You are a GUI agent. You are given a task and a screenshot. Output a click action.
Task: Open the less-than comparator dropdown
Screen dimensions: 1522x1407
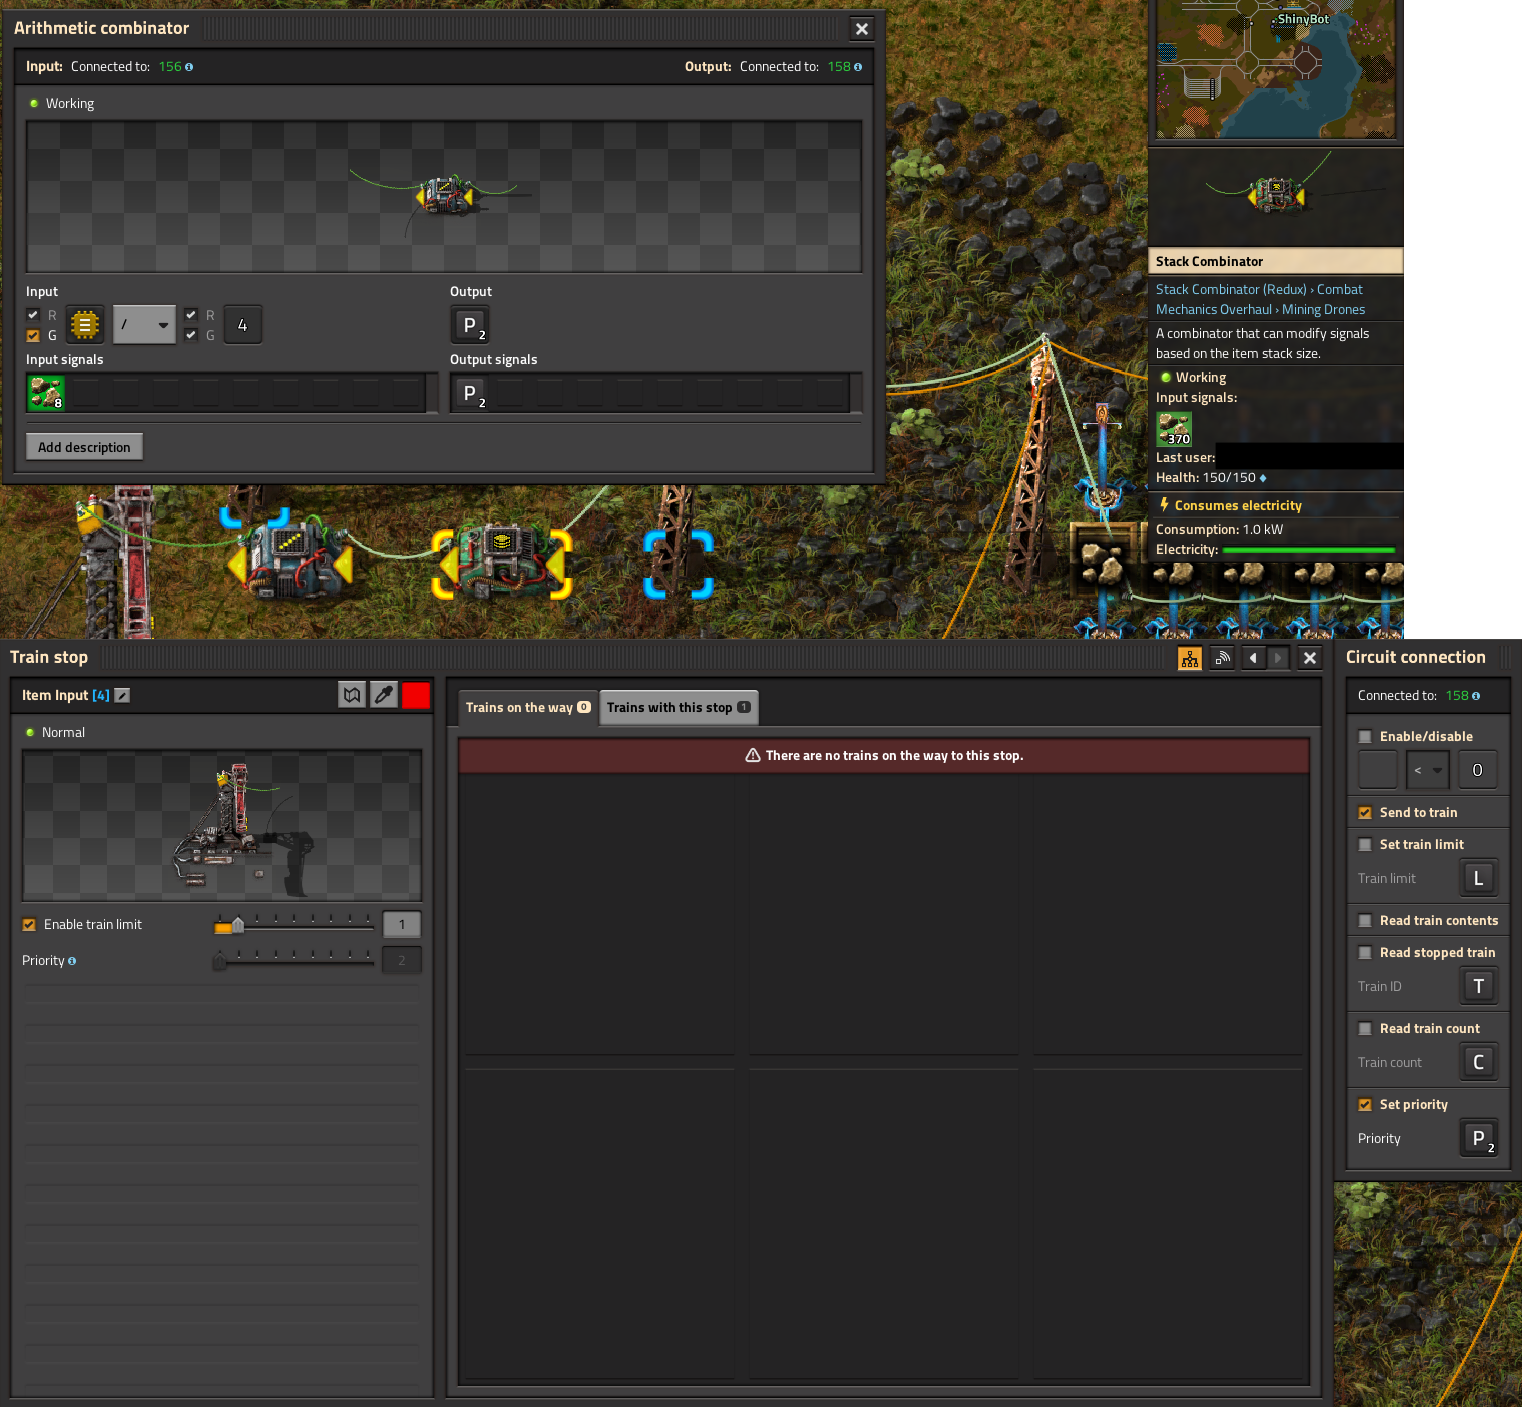pyautogui.click(x=1427, y=770)
